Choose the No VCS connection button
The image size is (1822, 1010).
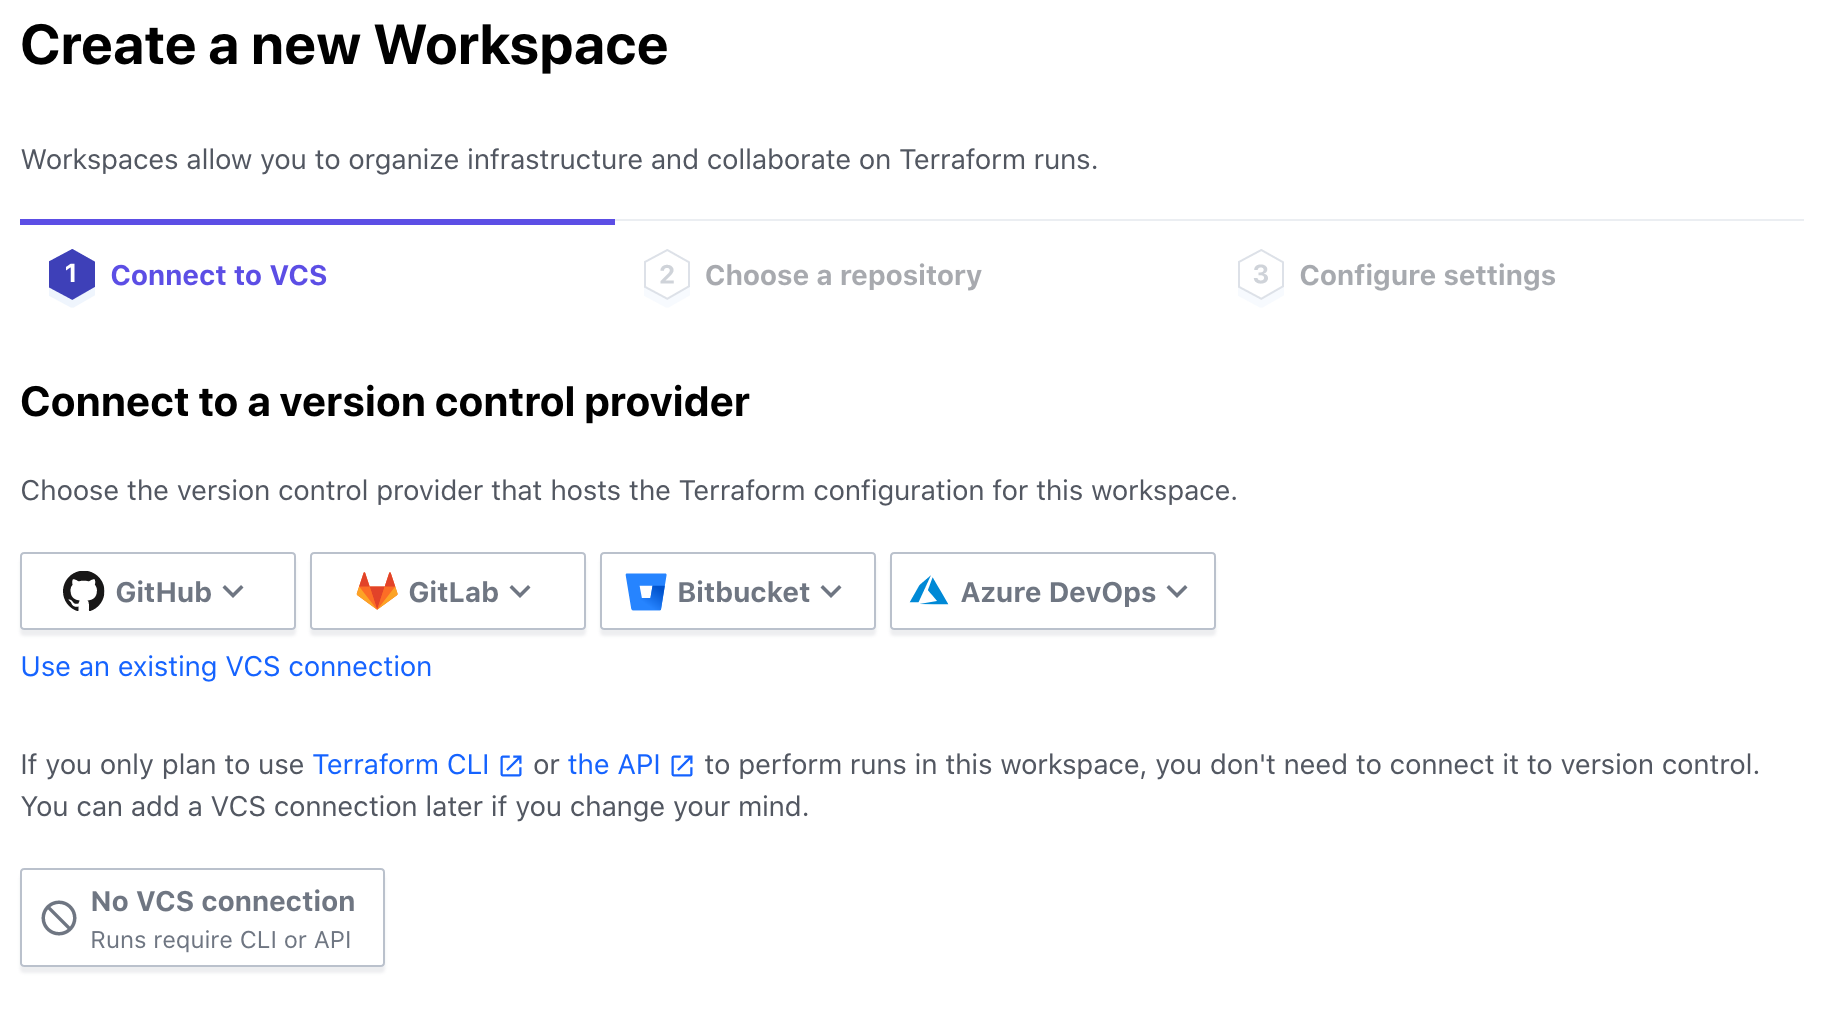click(203, 918)
